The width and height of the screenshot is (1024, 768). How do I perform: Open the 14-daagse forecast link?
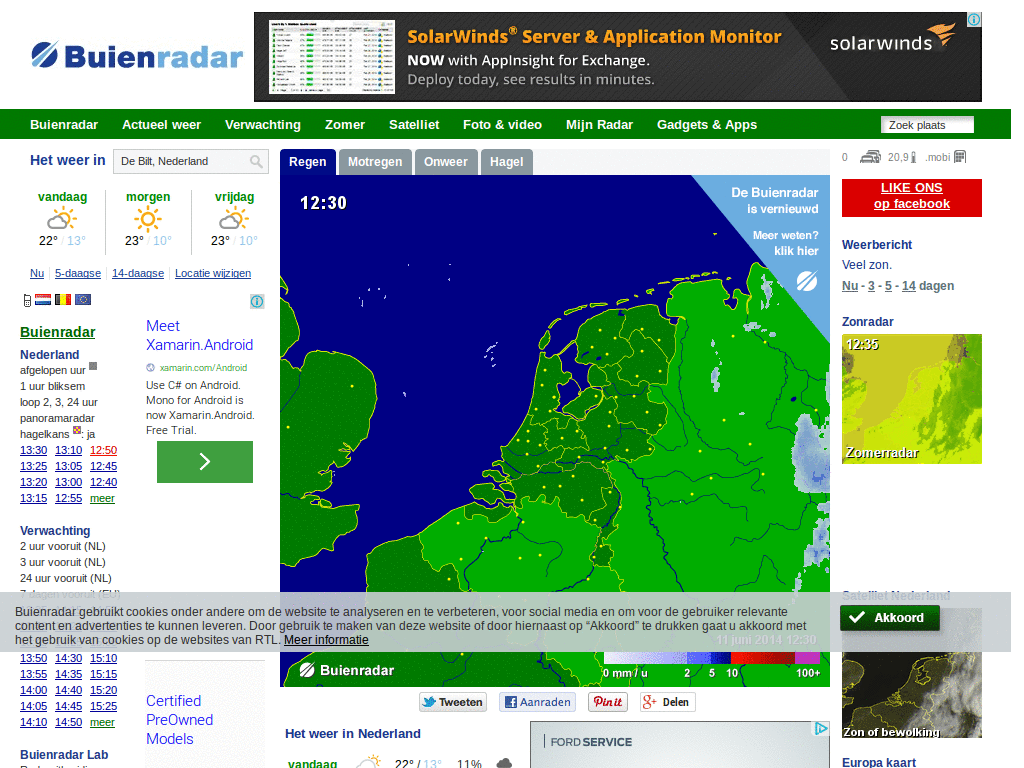(138, 273)
